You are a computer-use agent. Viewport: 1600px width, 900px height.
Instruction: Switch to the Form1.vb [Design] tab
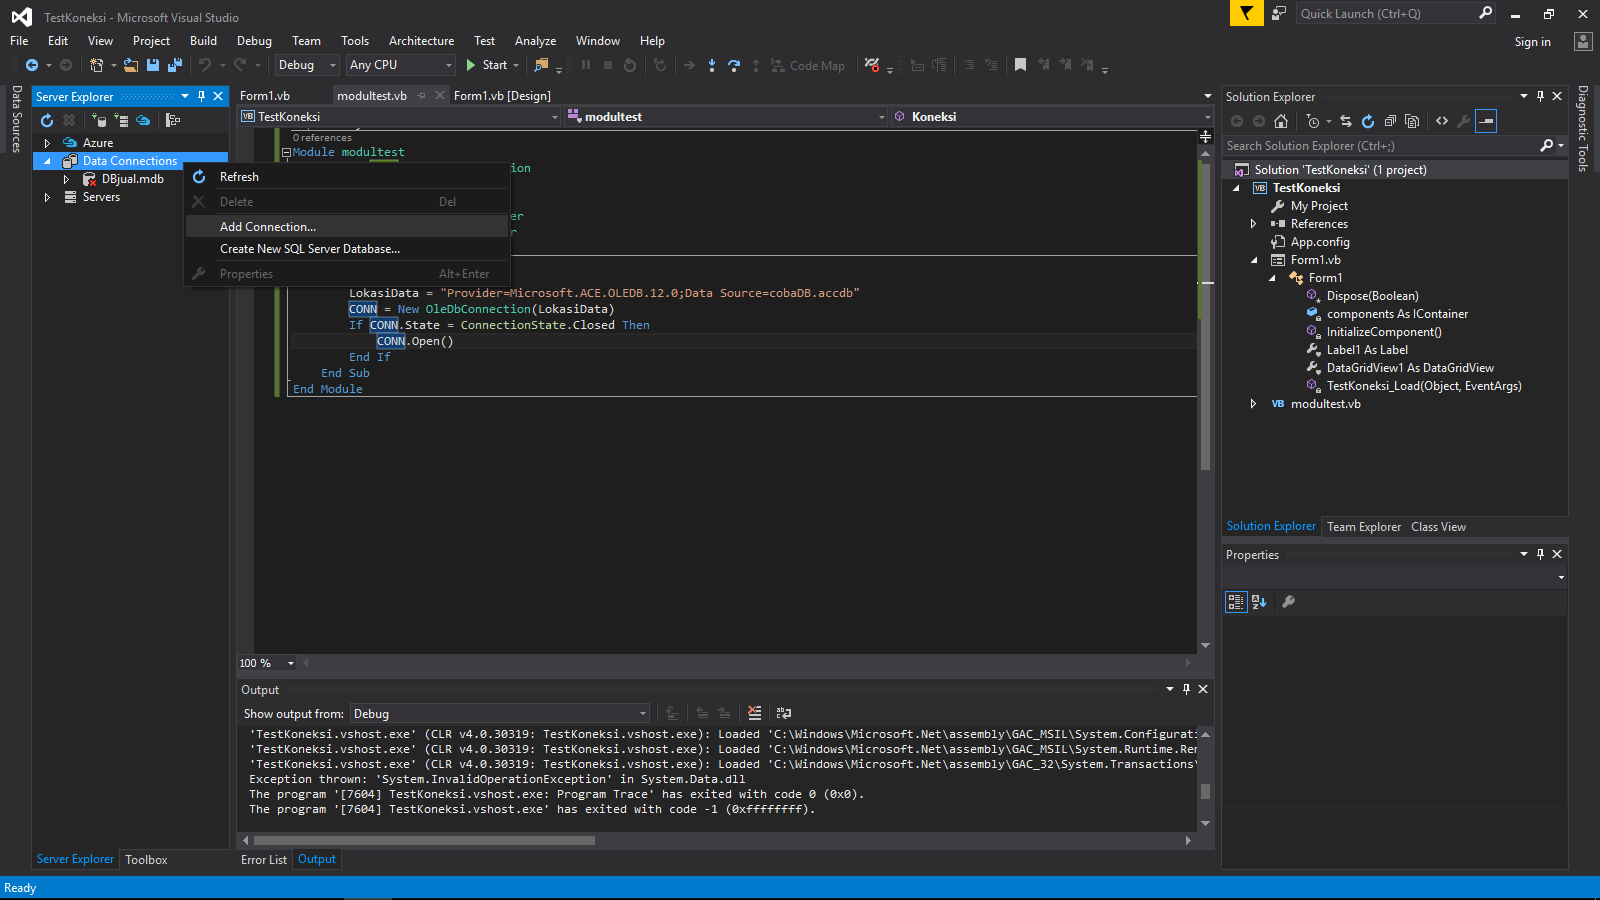[x=502, y=96]
